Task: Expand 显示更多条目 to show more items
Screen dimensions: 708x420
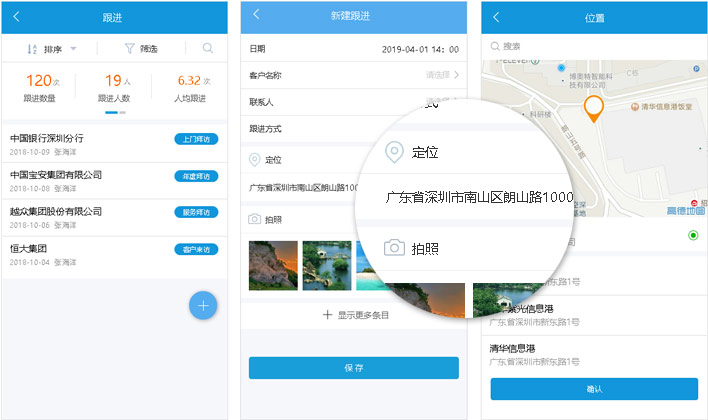Action: (x=354, y=315)
